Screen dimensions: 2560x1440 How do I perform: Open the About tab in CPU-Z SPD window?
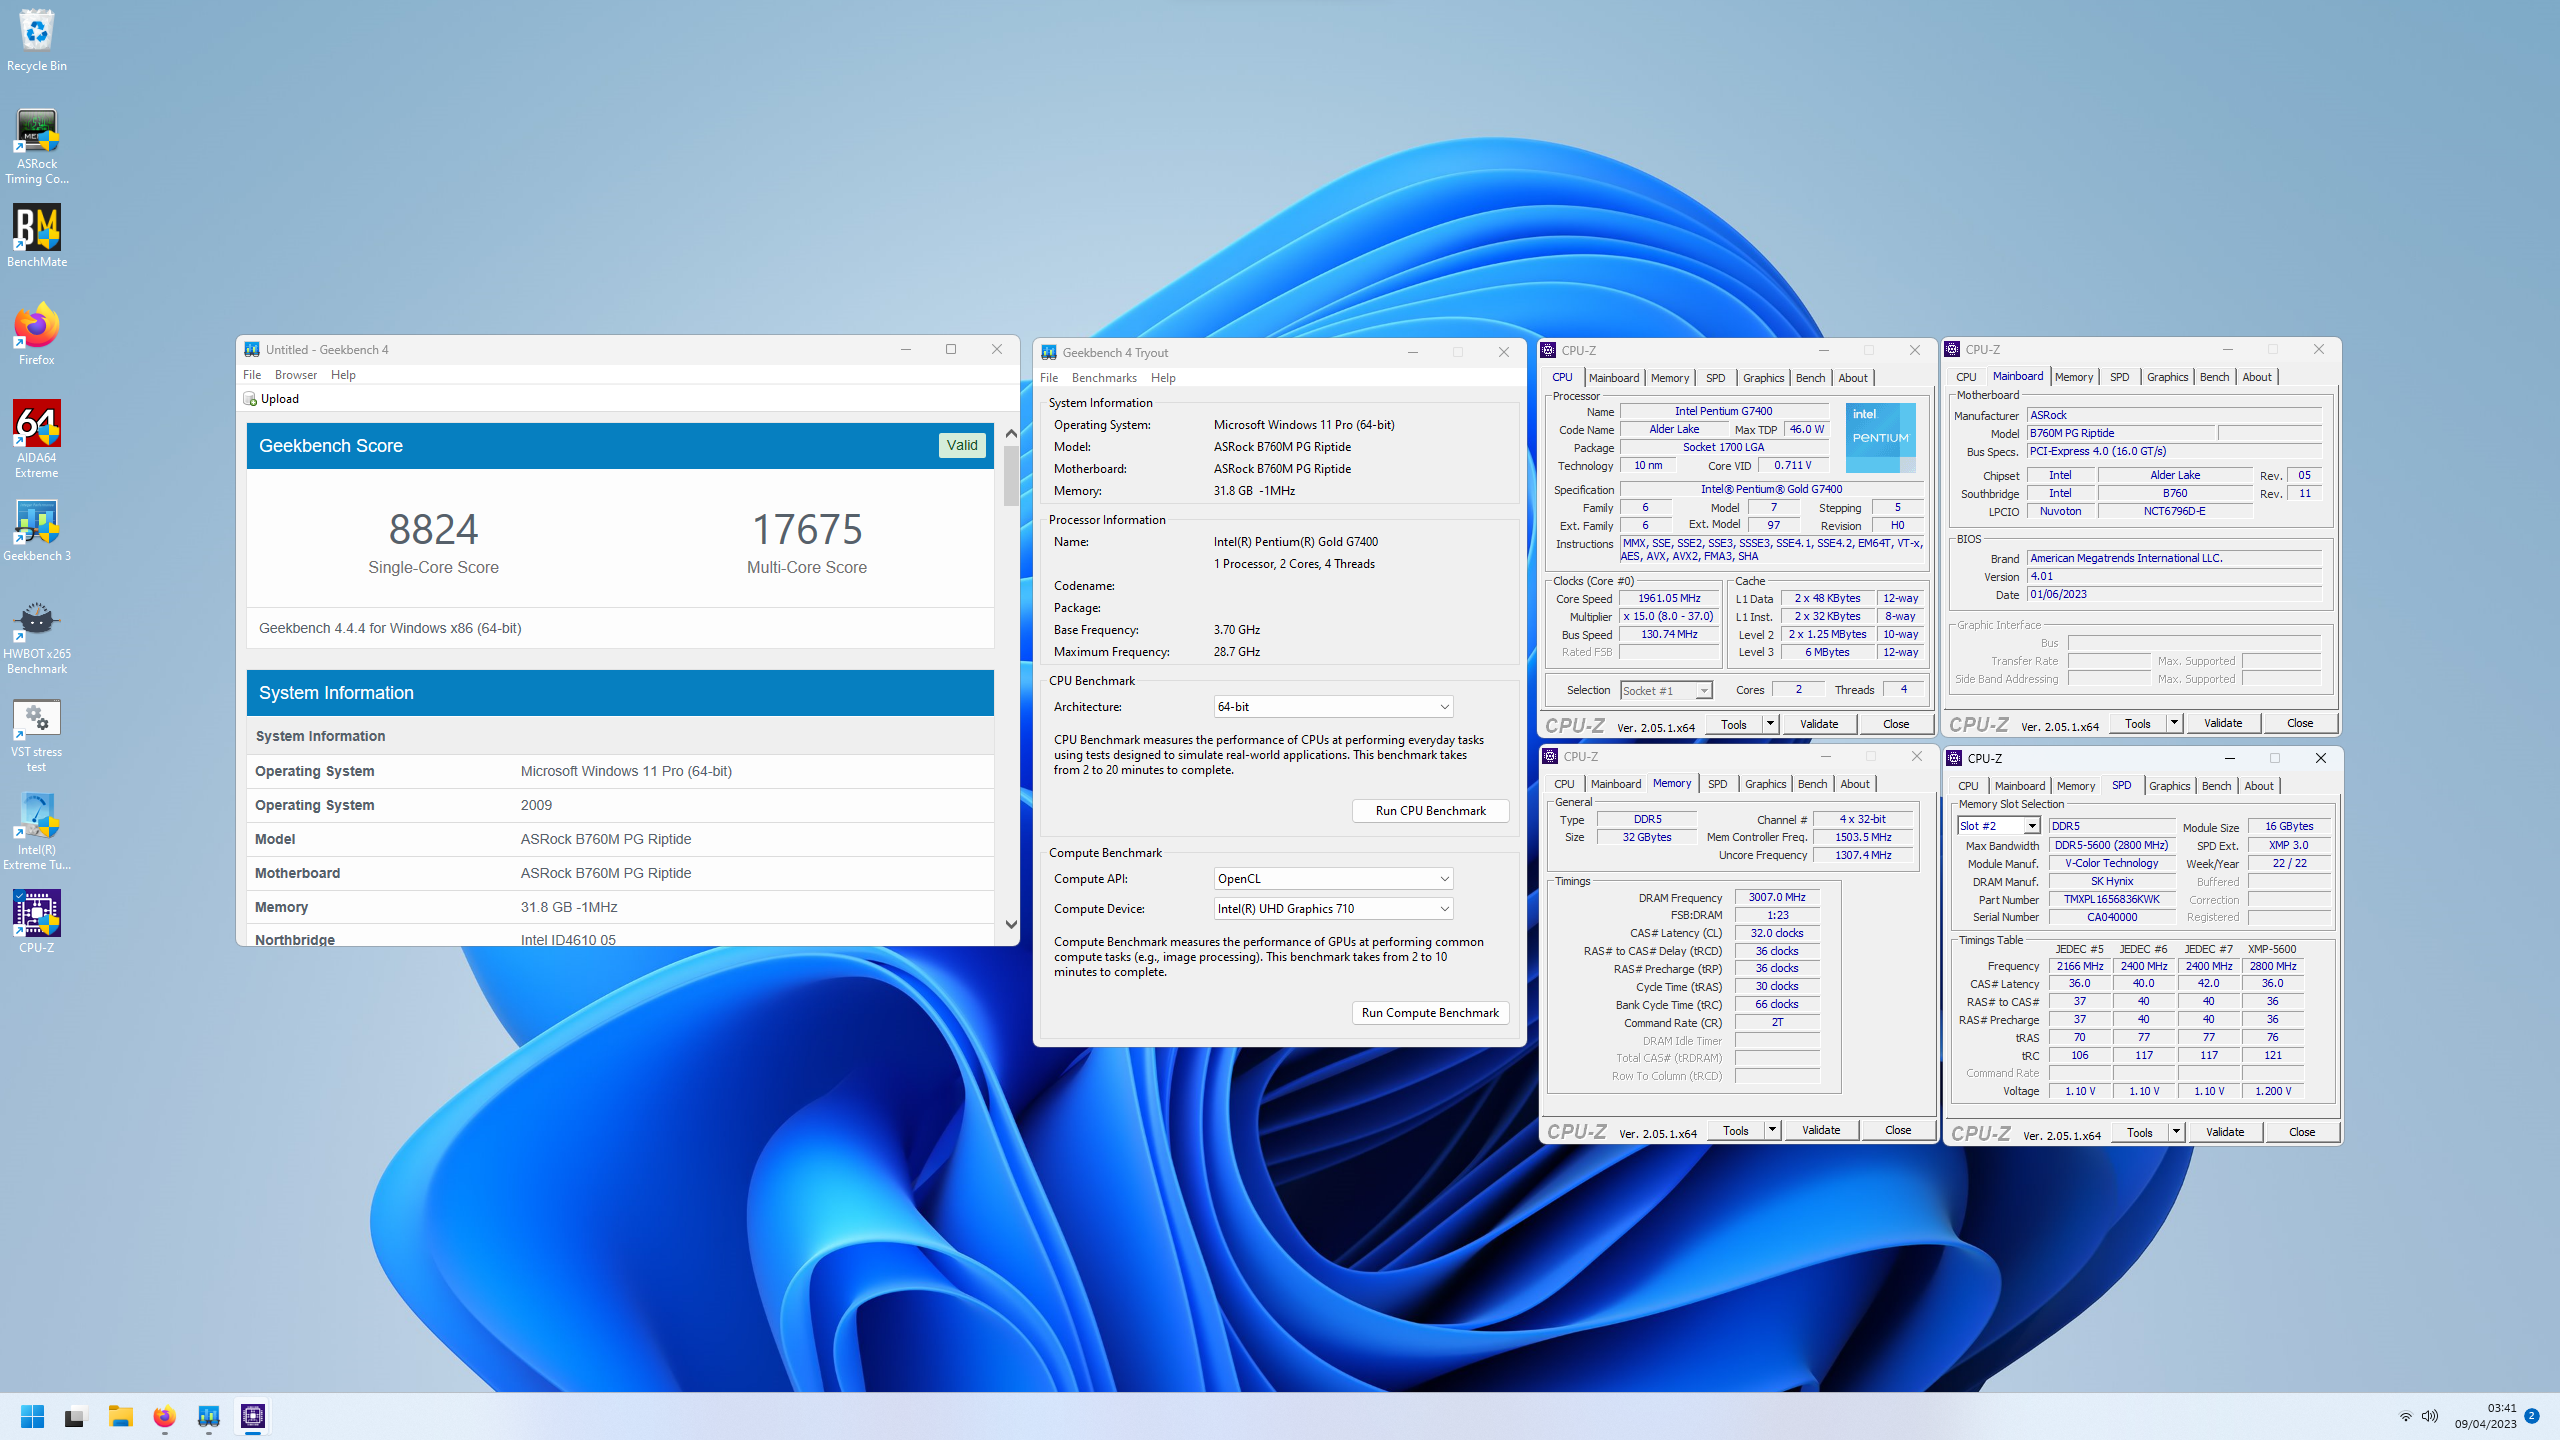point(2258,786)
